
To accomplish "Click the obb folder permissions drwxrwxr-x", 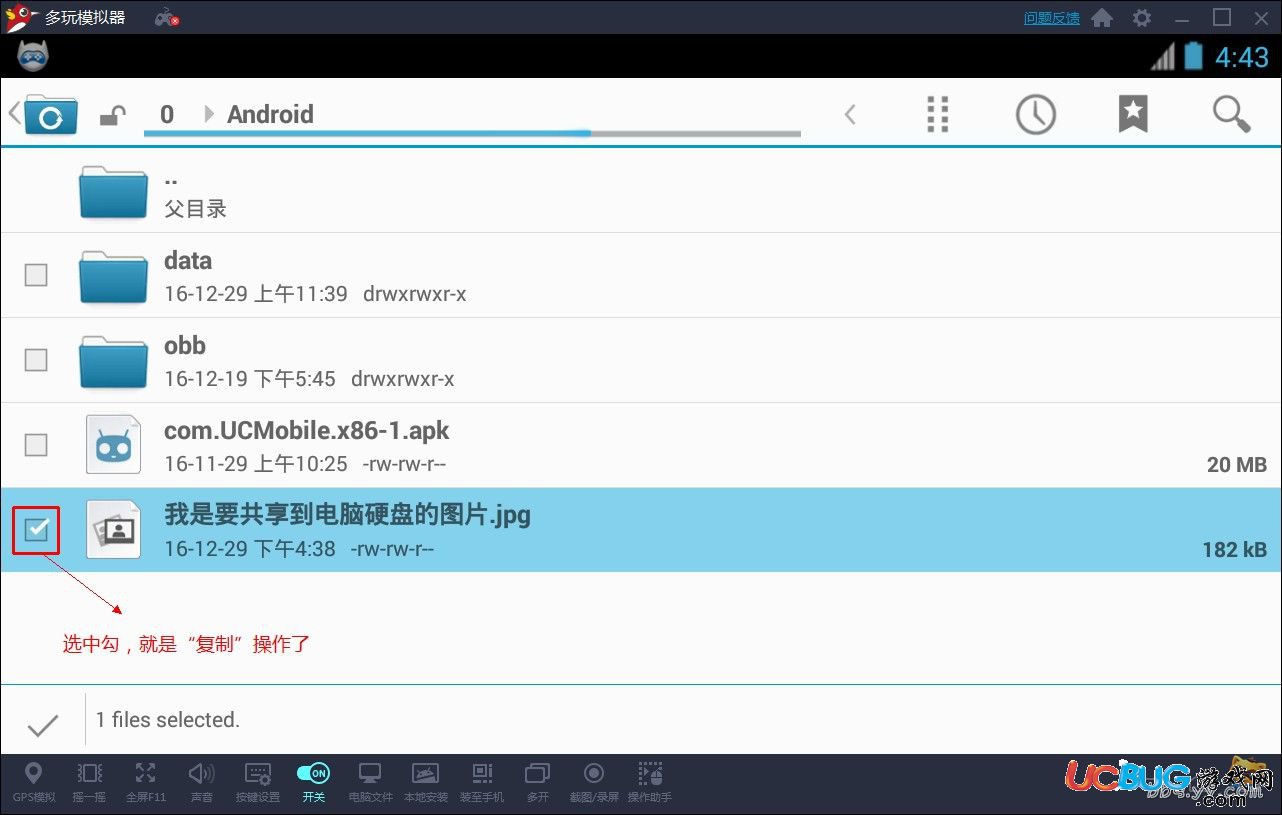I will [x=403, y=379].
